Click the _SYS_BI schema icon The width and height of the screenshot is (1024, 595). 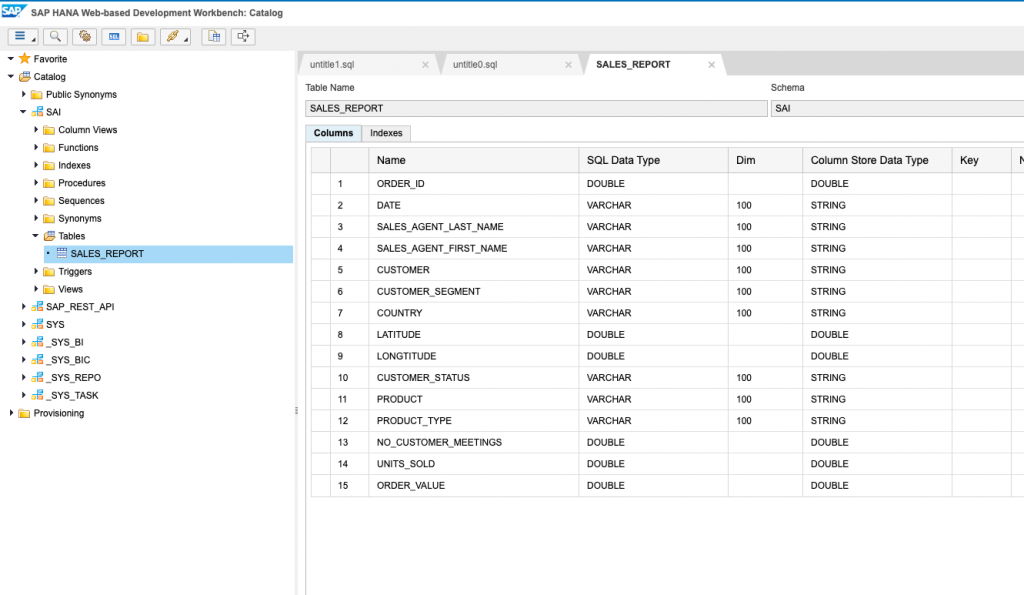click(37, 342)
